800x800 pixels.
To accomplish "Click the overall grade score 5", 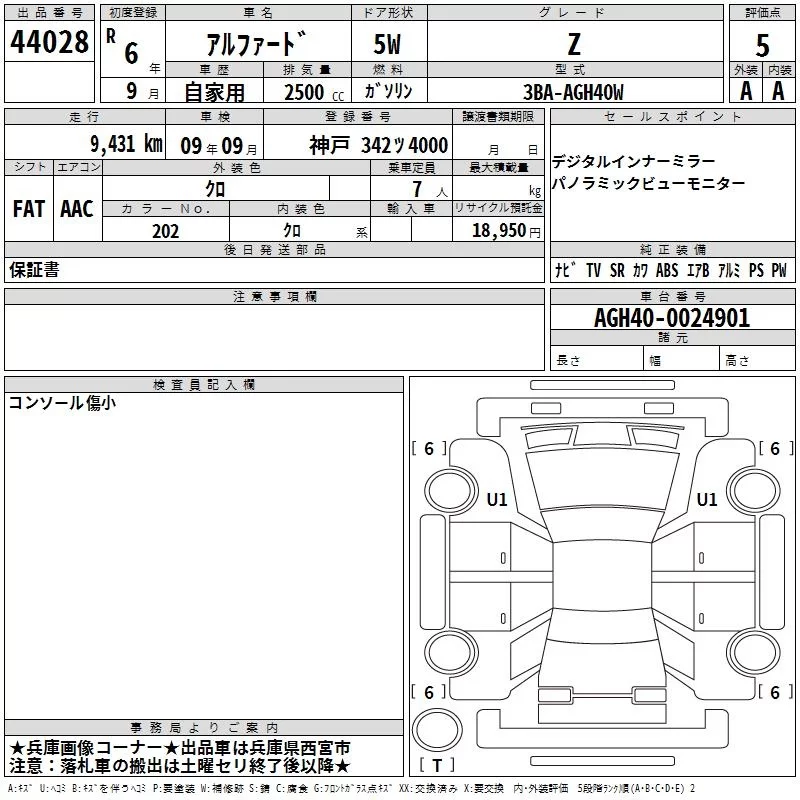I will pyautogui.click(x=762, y=45).
